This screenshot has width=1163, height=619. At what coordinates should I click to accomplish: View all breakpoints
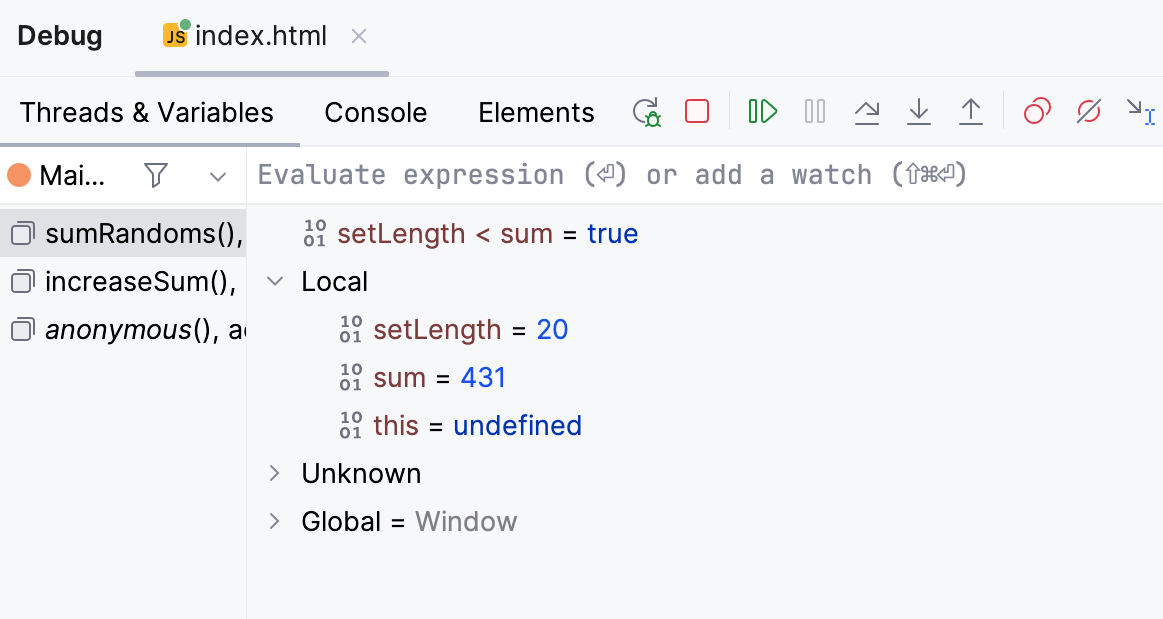[x=1037, y=111]
